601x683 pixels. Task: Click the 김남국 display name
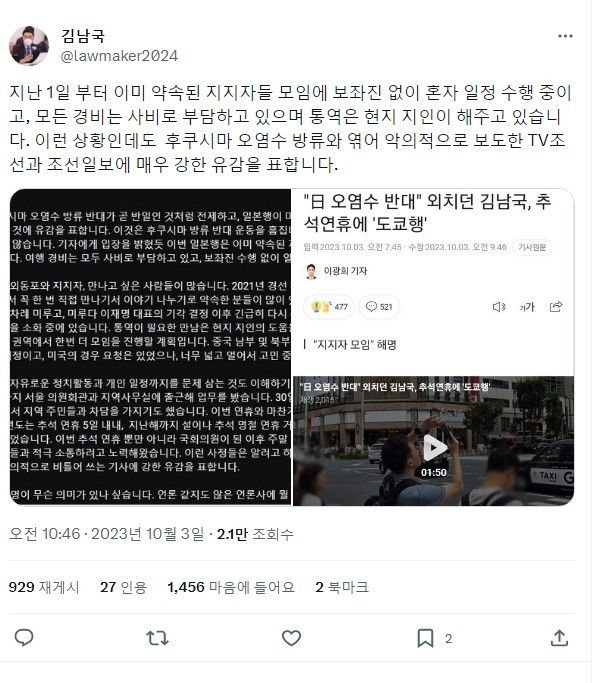point(83,36)
